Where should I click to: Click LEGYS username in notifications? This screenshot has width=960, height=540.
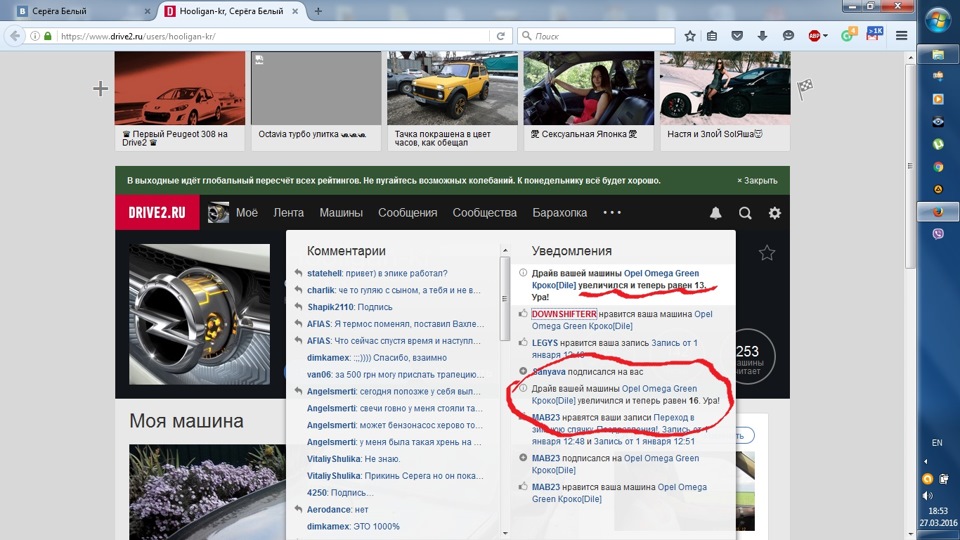[545, 343]
